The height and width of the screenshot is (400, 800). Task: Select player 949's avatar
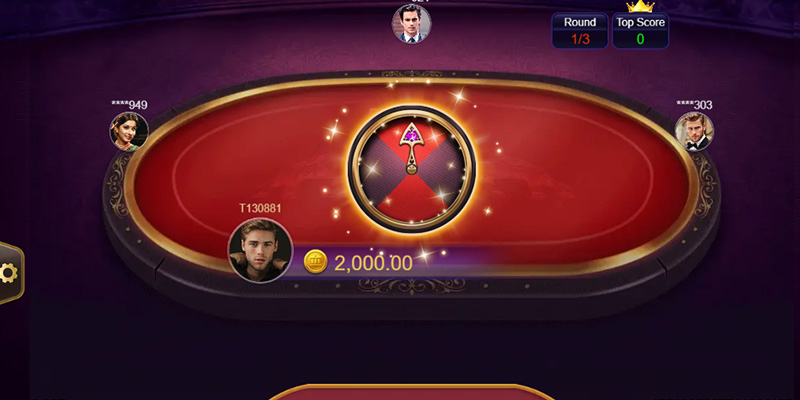129,132
